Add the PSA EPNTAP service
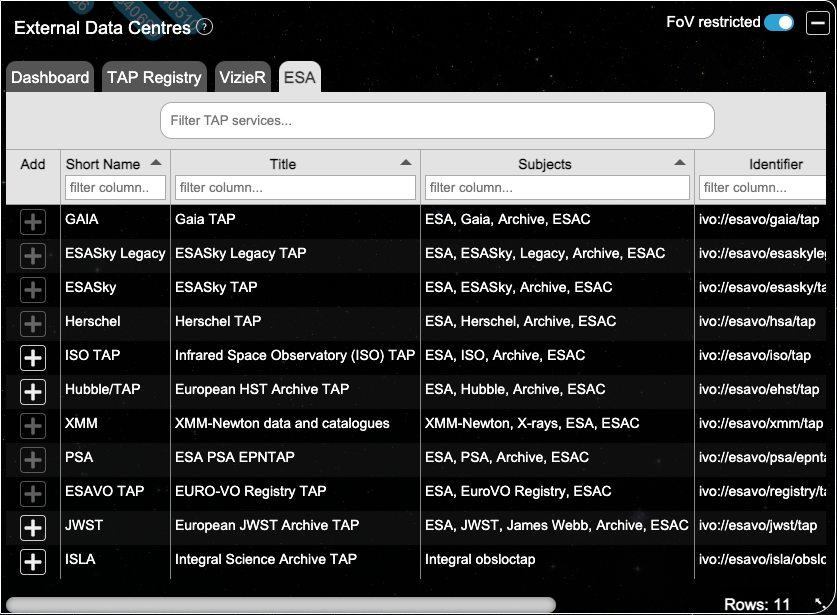The image size is (837, 615). (33, 460)
